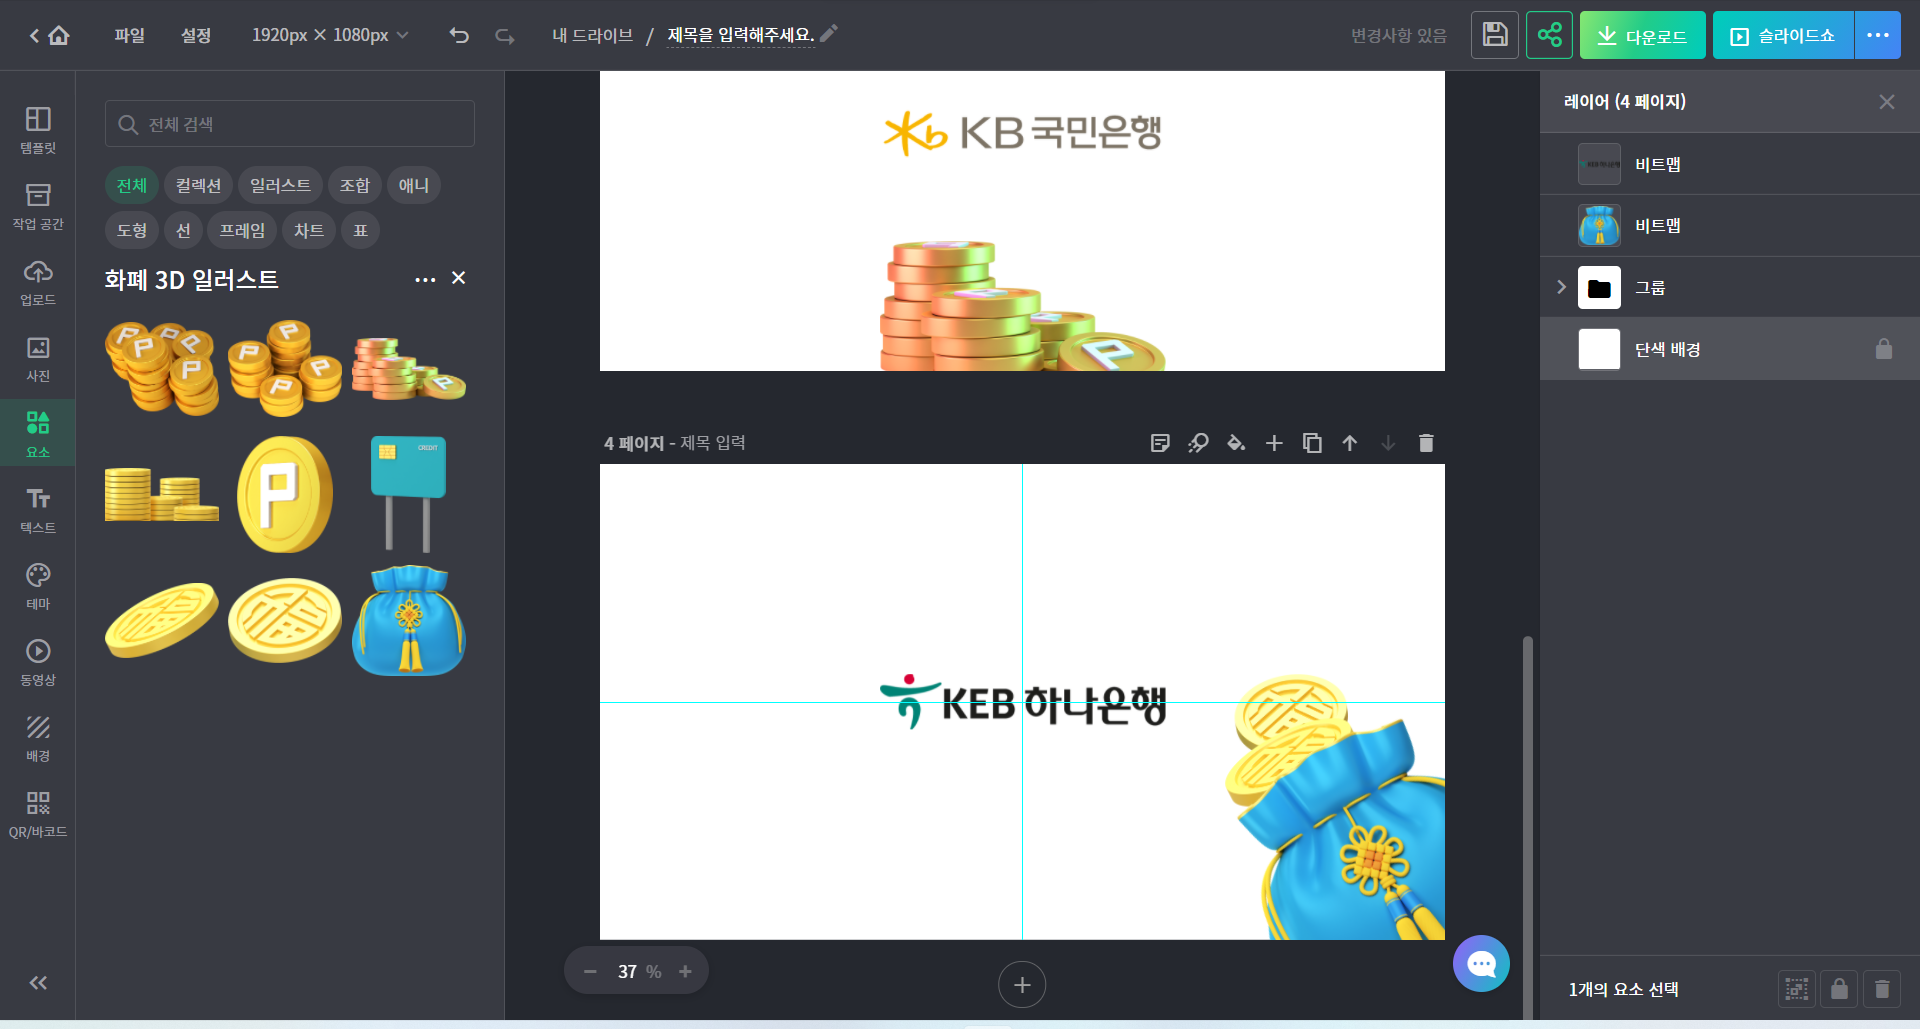The image size is (1920, 1029).
Task: Add new page with round plus button
Action: click(1022, 985)
